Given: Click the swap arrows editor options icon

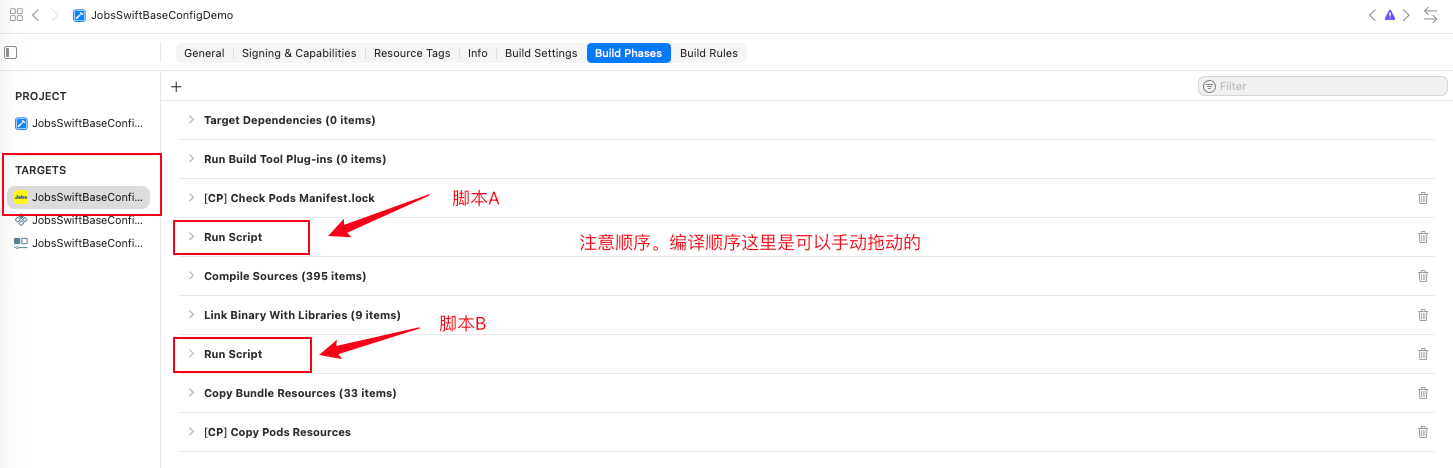Looking at the screenshot, I should (x=1431, y=15).
